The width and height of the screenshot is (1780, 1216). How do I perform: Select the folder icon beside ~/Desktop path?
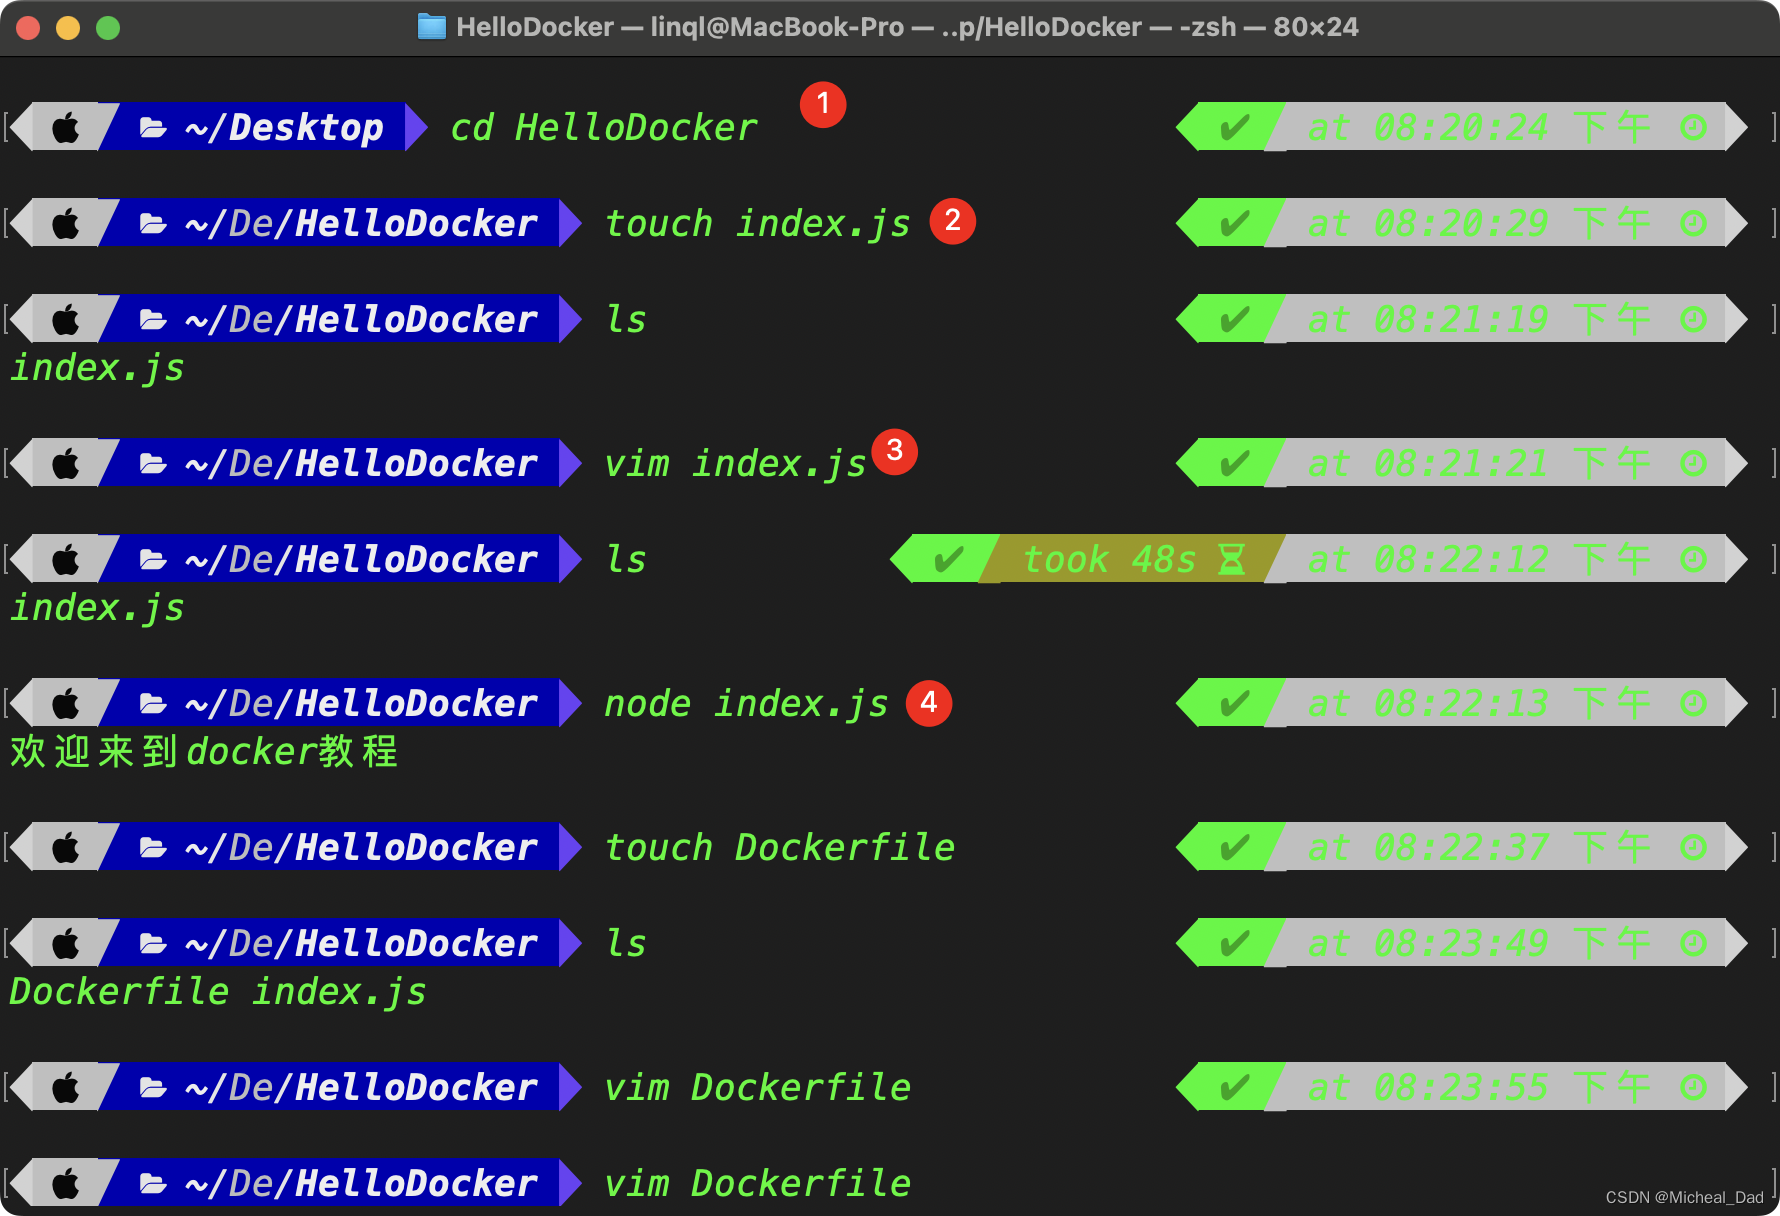pos(150,126)
